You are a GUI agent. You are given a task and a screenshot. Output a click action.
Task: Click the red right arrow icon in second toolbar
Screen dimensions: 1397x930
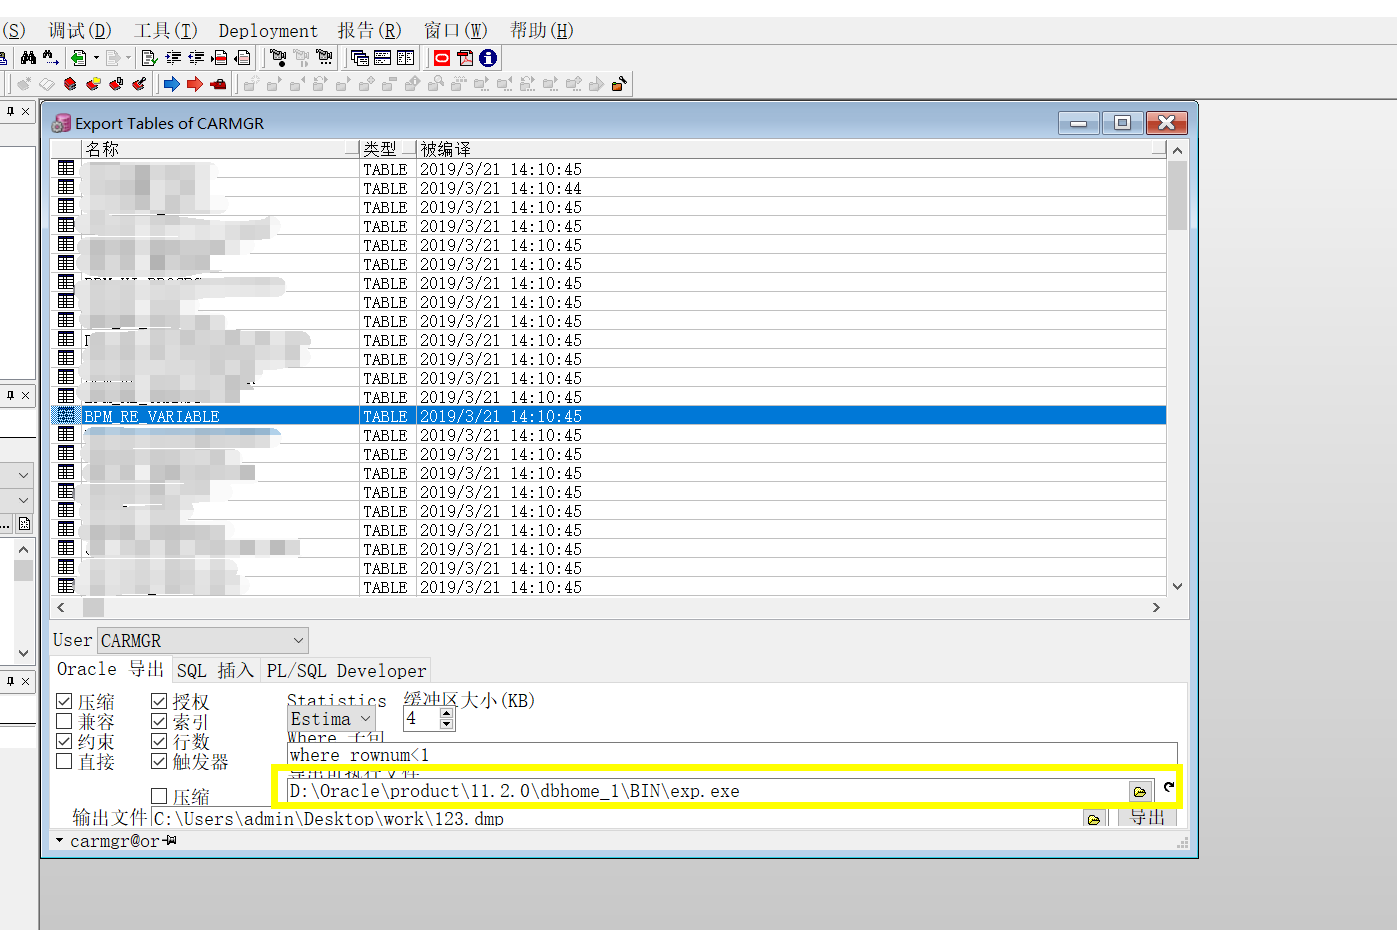[195, 84]
